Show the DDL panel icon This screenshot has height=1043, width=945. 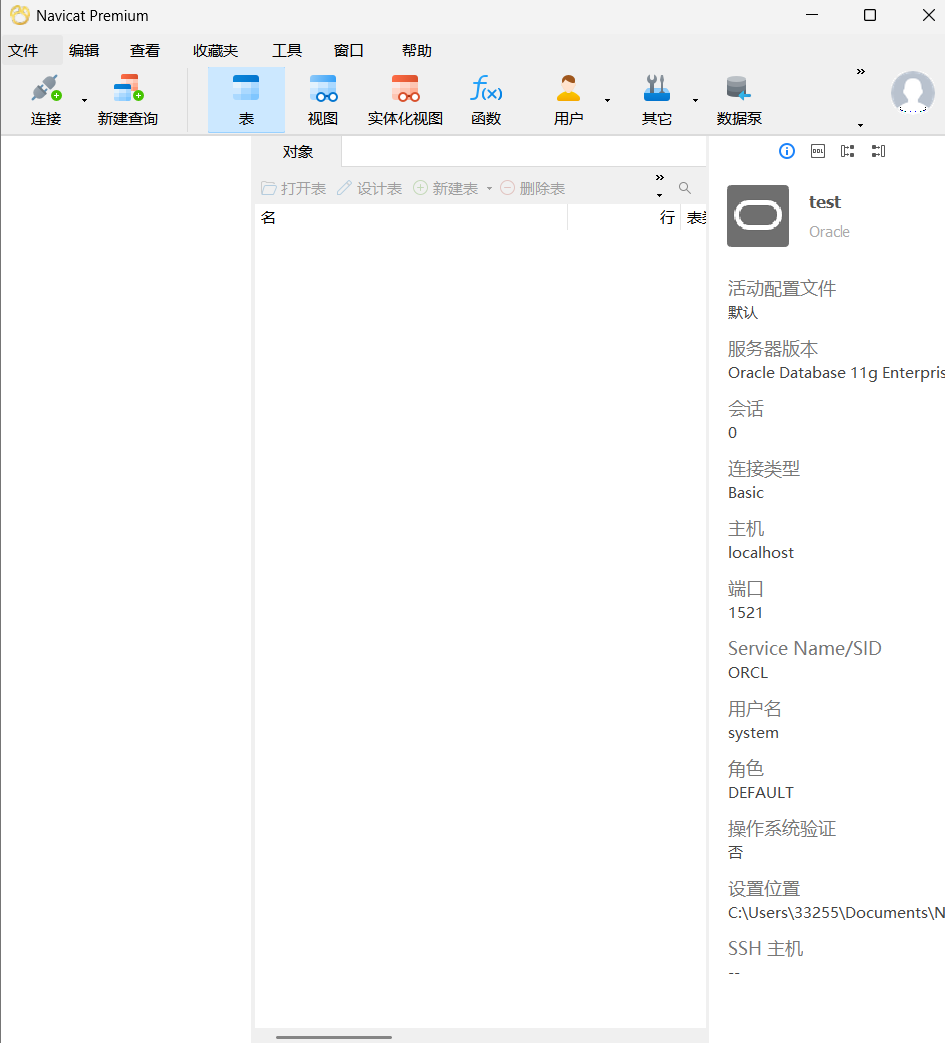818,151
